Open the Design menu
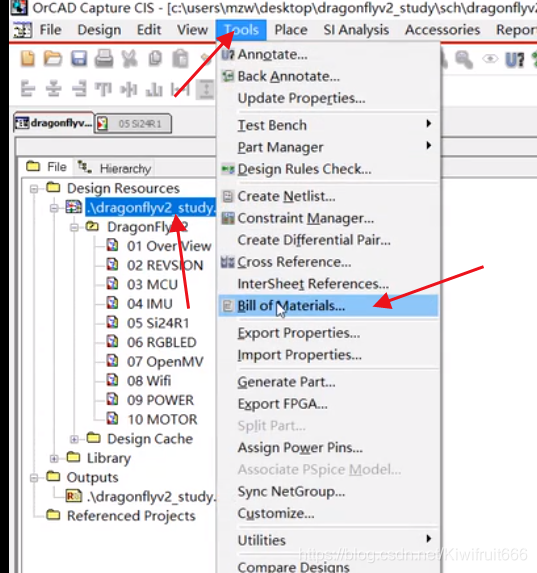The width and height of the screenshot is (537, 573). (x=99, y=30)
